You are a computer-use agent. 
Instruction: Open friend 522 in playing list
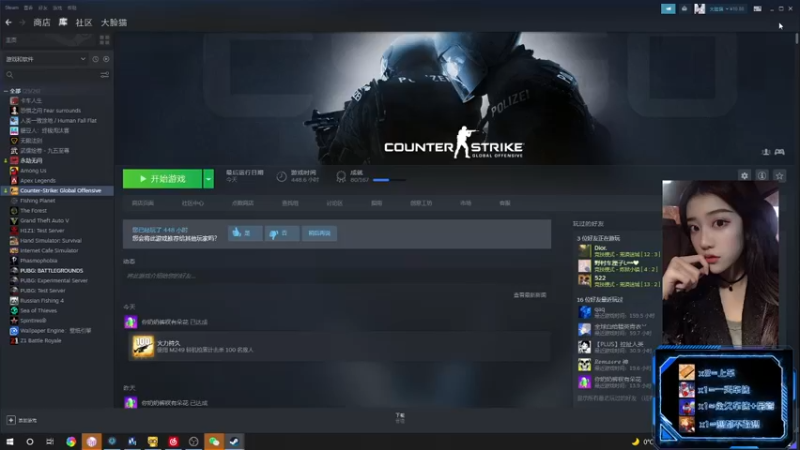pos(618,281)
